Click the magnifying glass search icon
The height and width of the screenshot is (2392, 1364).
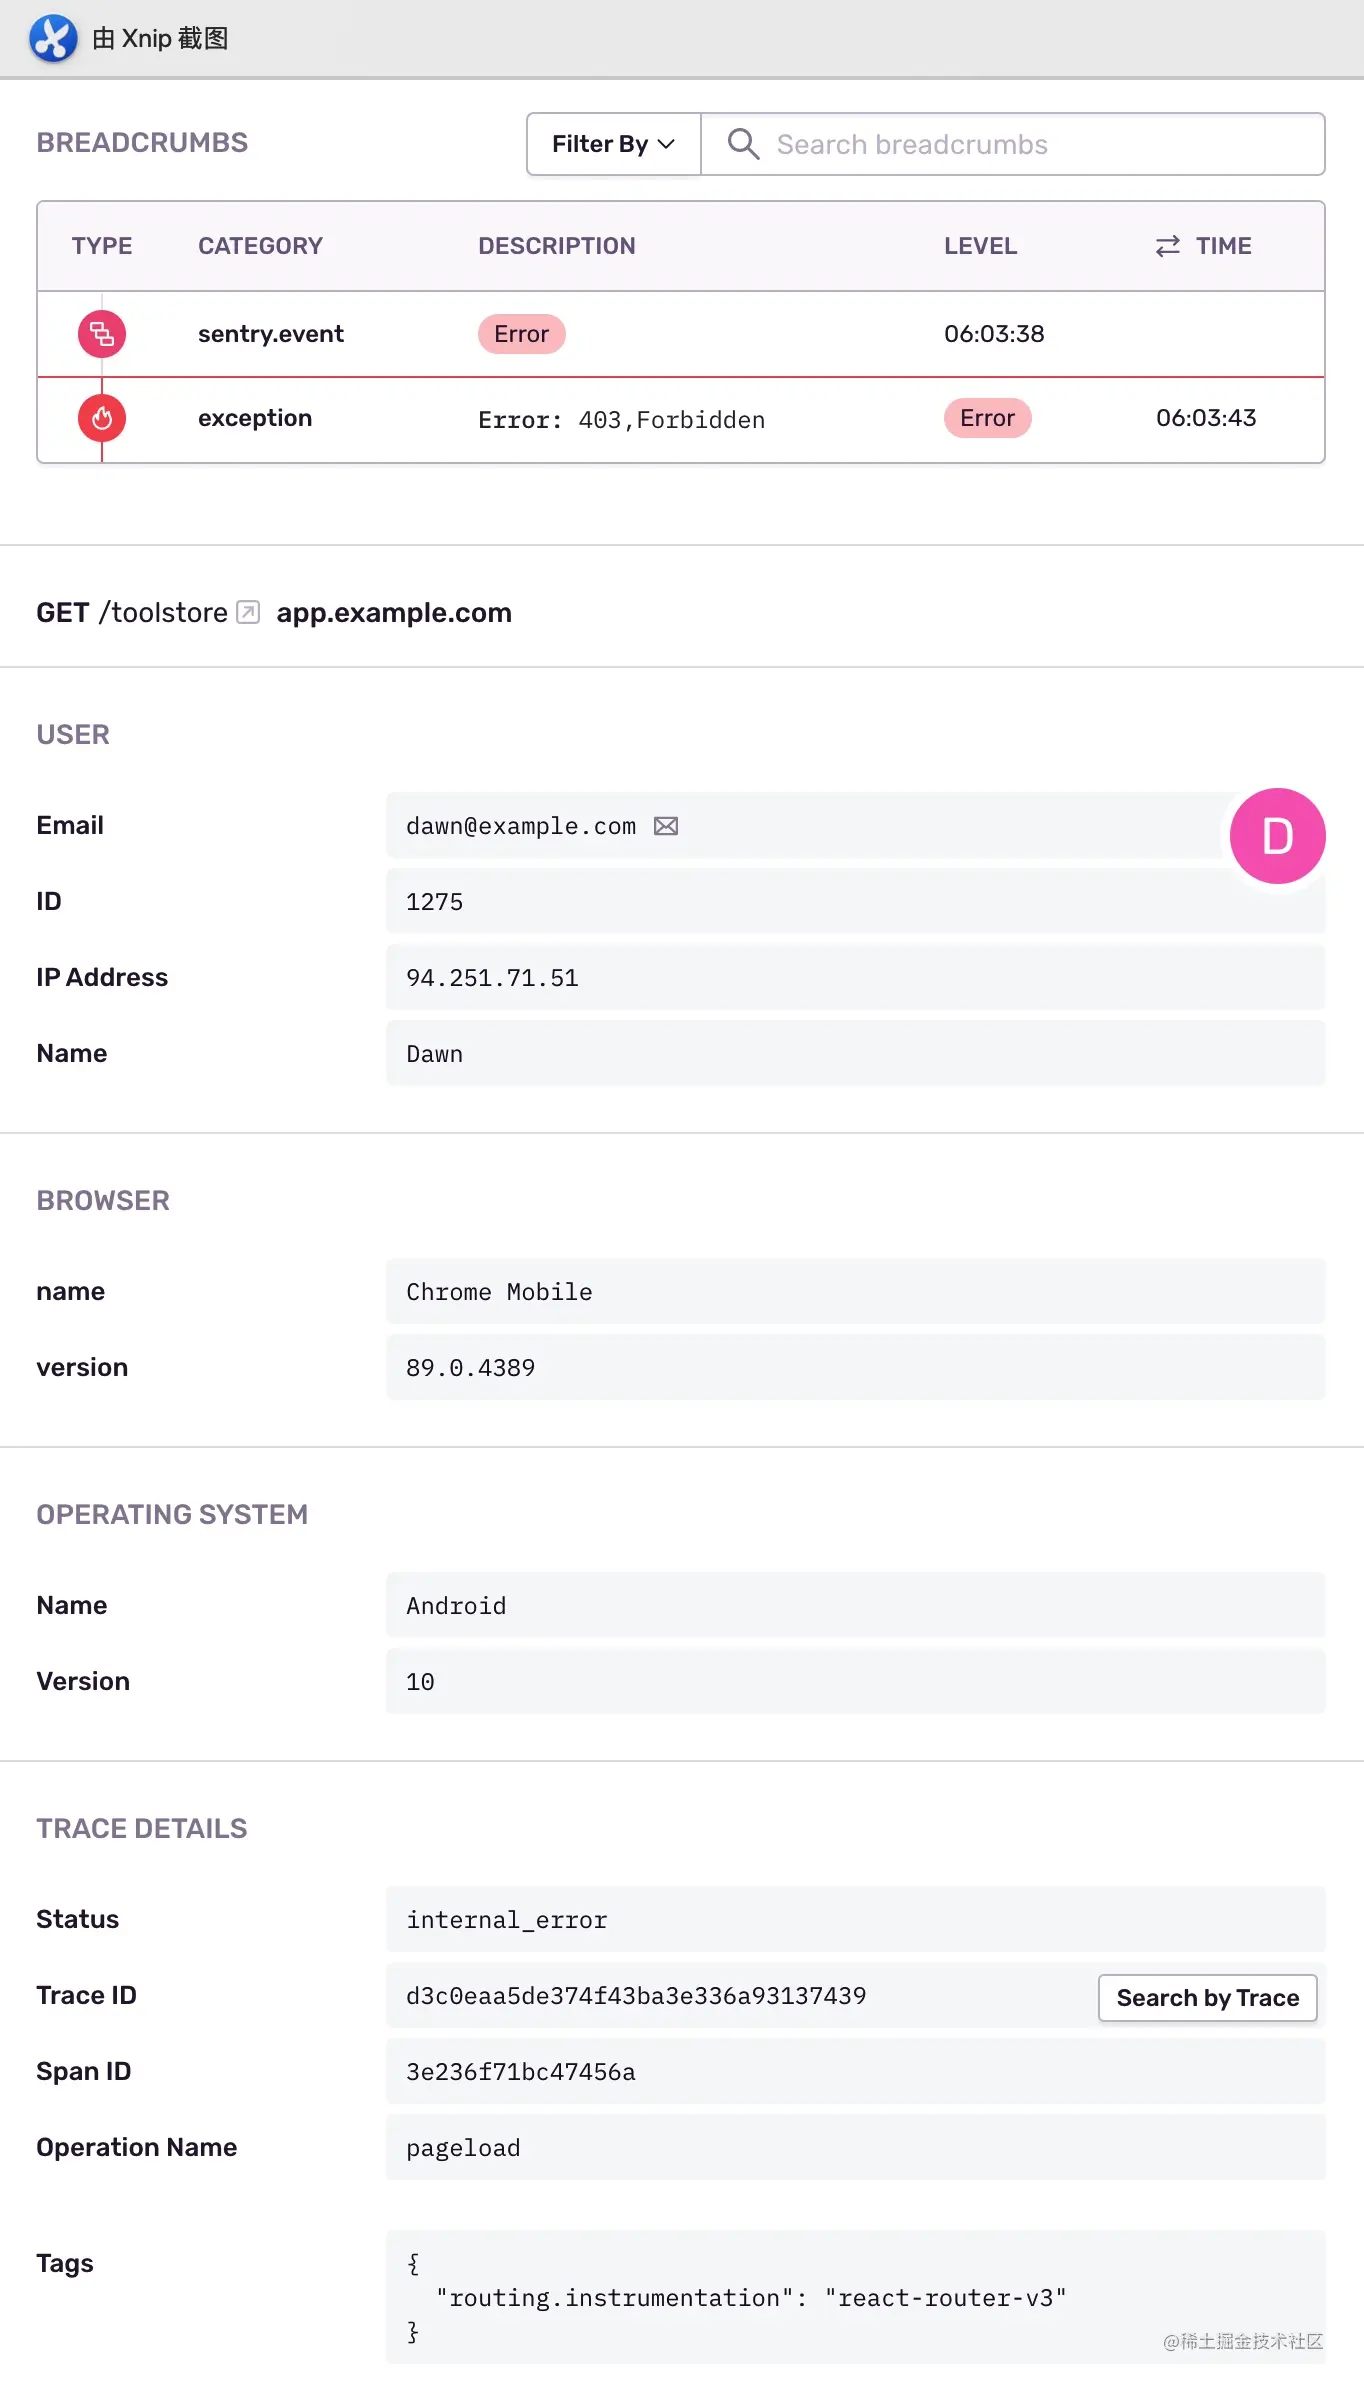742,144
